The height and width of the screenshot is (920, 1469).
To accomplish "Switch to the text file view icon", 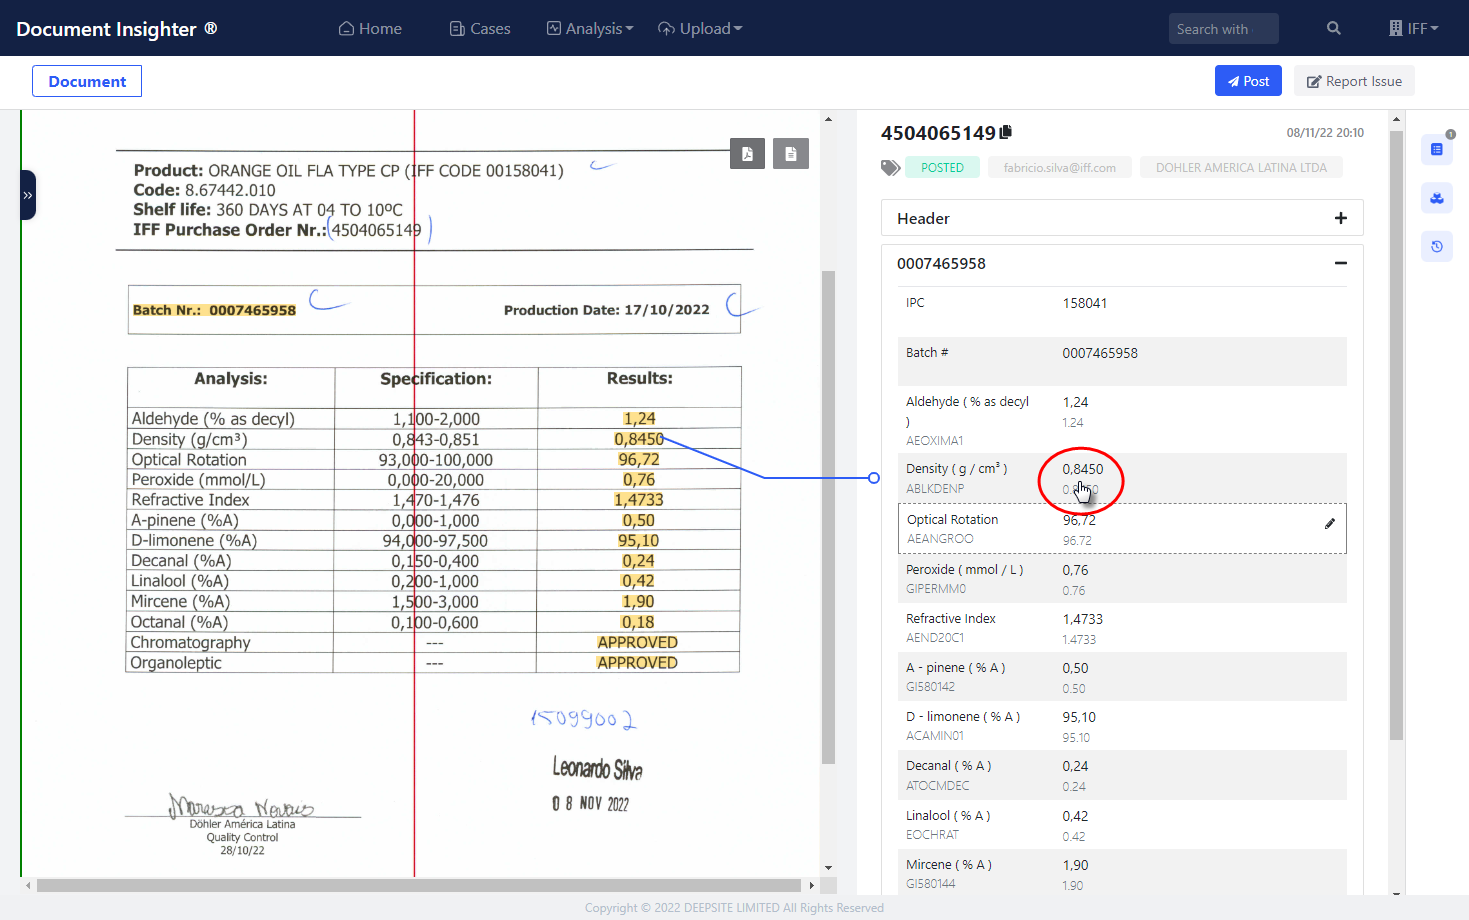I will point(790,154).
